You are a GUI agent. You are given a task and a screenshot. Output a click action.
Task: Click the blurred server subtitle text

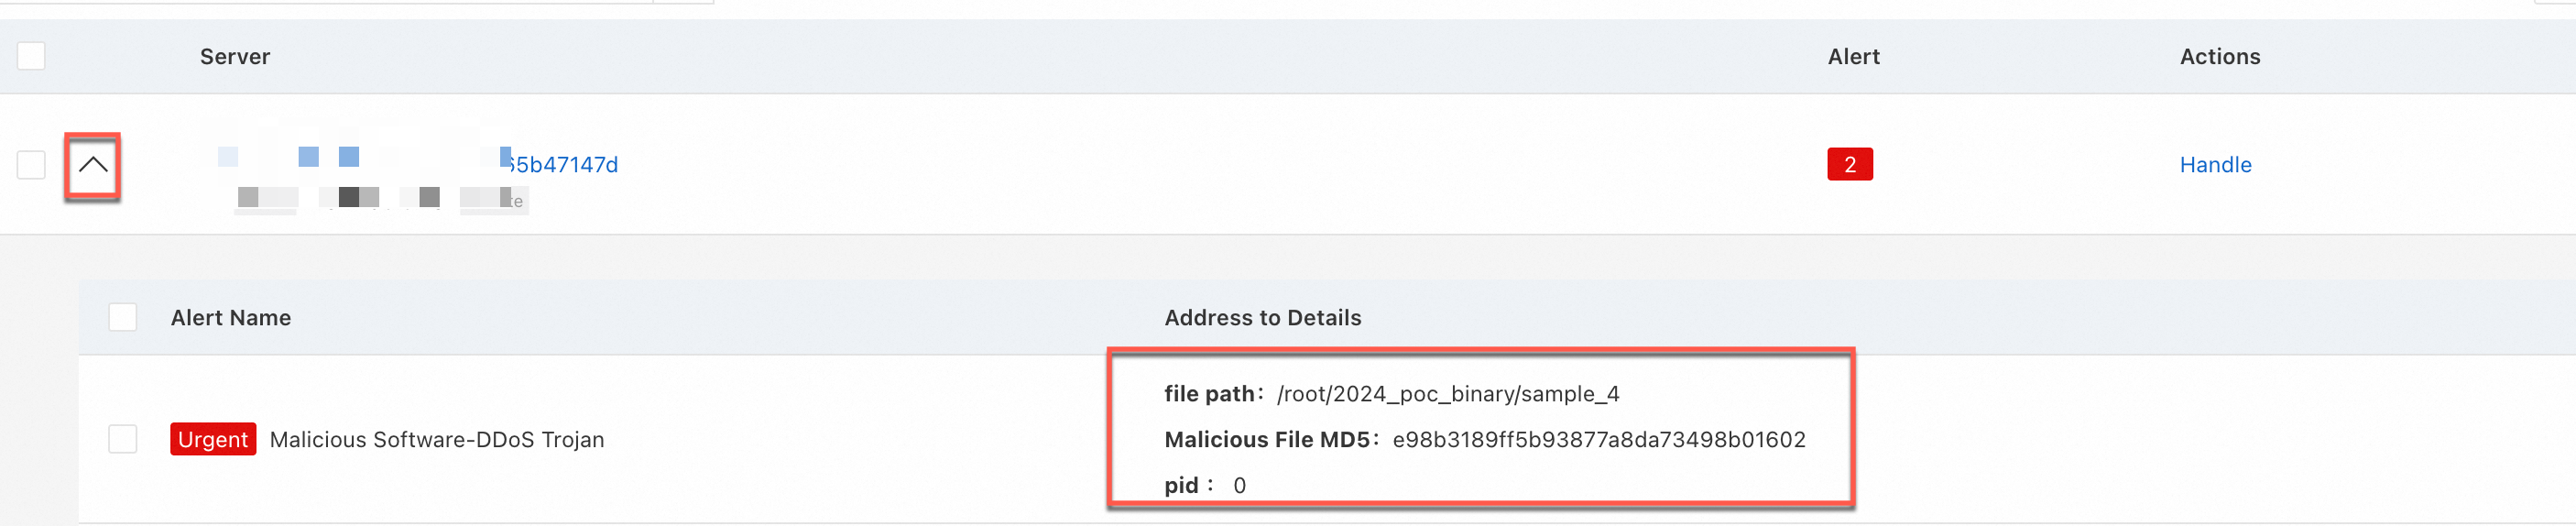click(381, 198)
